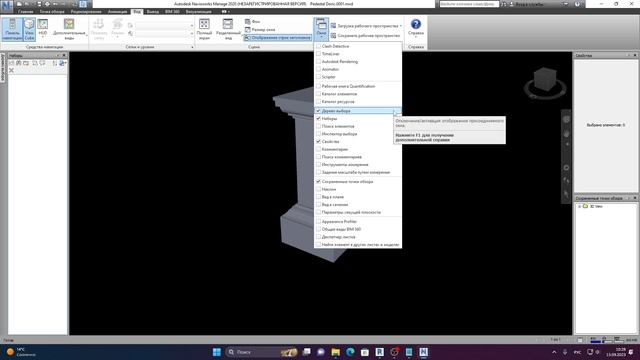Open Windows Start button on taskbar
The width and height of the screenshot is (640, 360).
point(217,352)
